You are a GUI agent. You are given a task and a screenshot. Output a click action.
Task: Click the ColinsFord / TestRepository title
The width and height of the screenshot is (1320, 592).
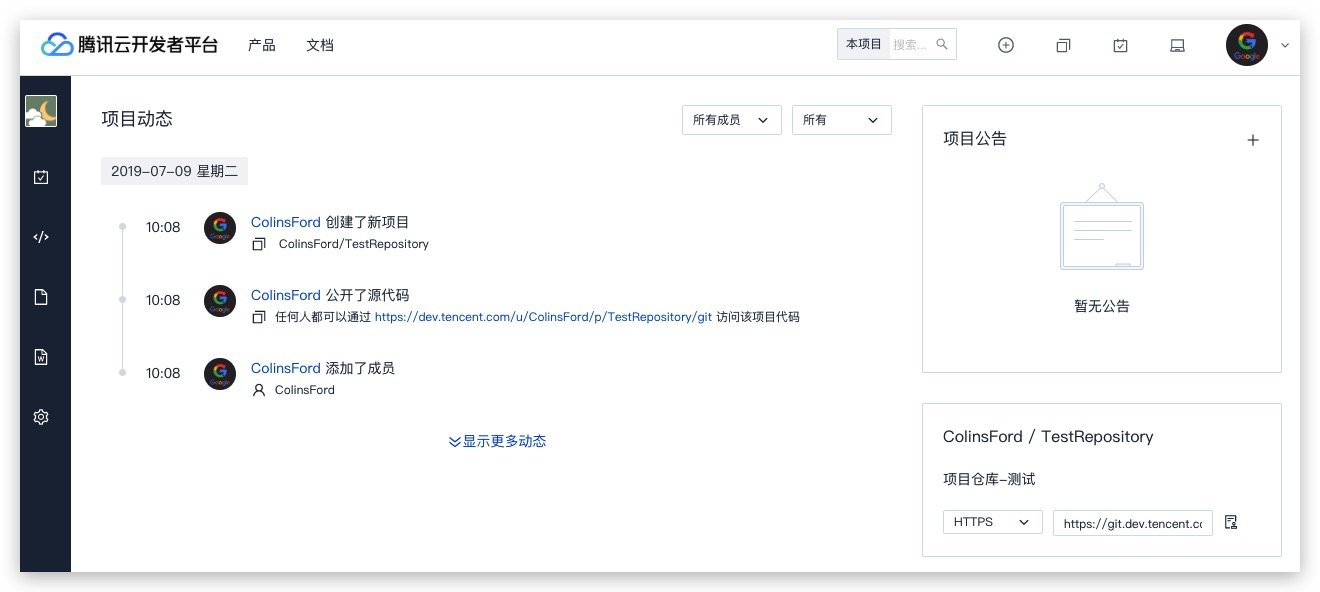[x=1048, y=437]
